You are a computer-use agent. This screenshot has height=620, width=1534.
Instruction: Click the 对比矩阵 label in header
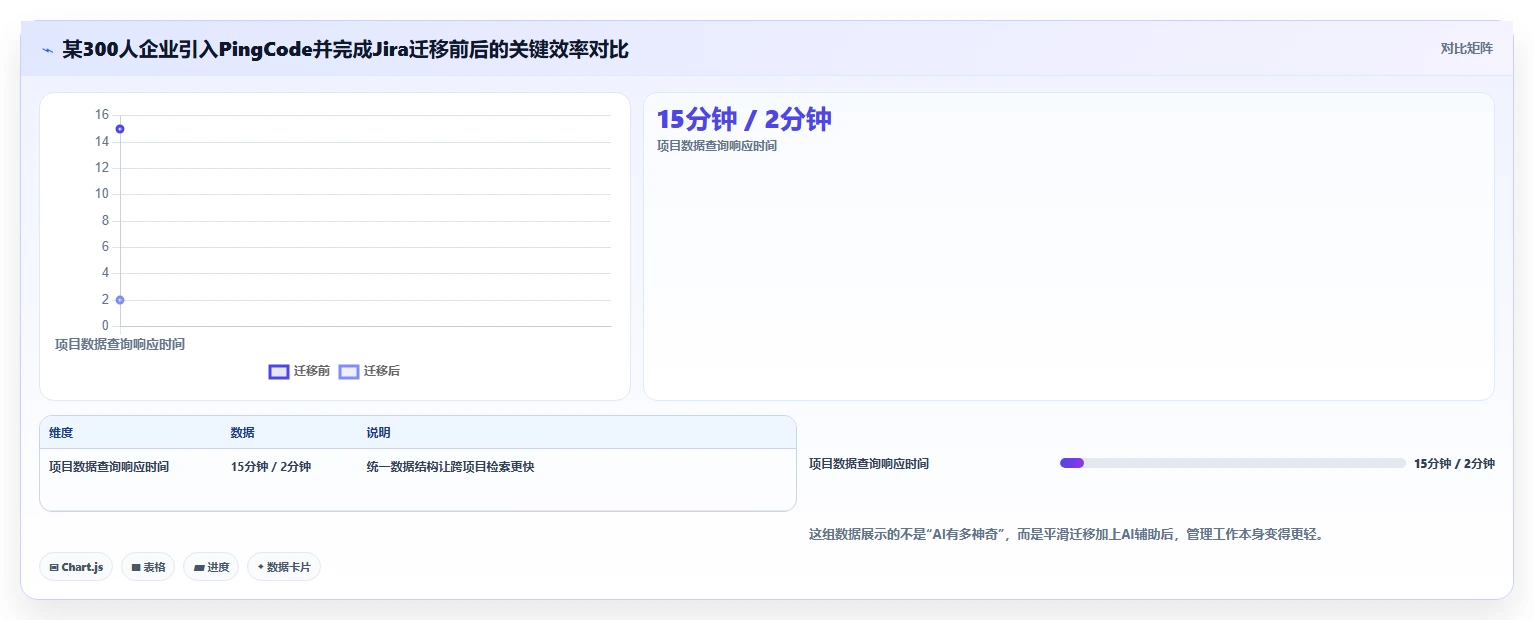click(1466, 49)
